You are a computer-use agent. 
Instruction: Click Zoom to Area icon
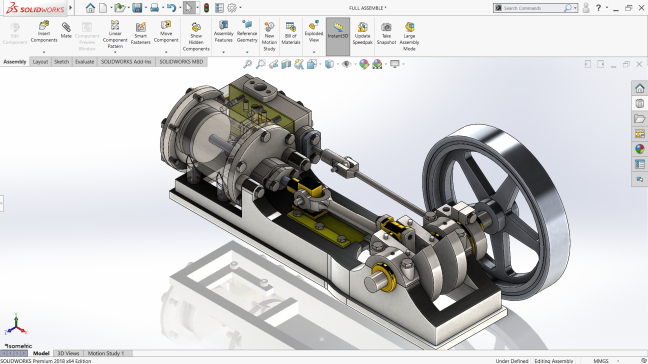pos(260,64)
